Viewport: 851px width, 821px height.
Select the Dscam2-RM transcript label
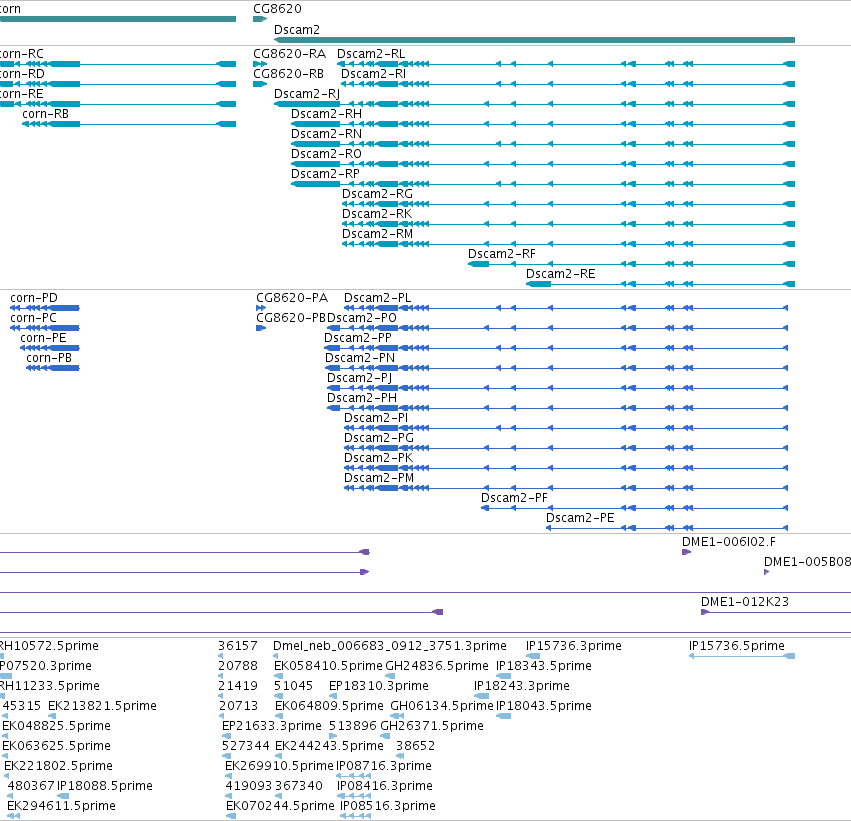click(x=377, y=234)
